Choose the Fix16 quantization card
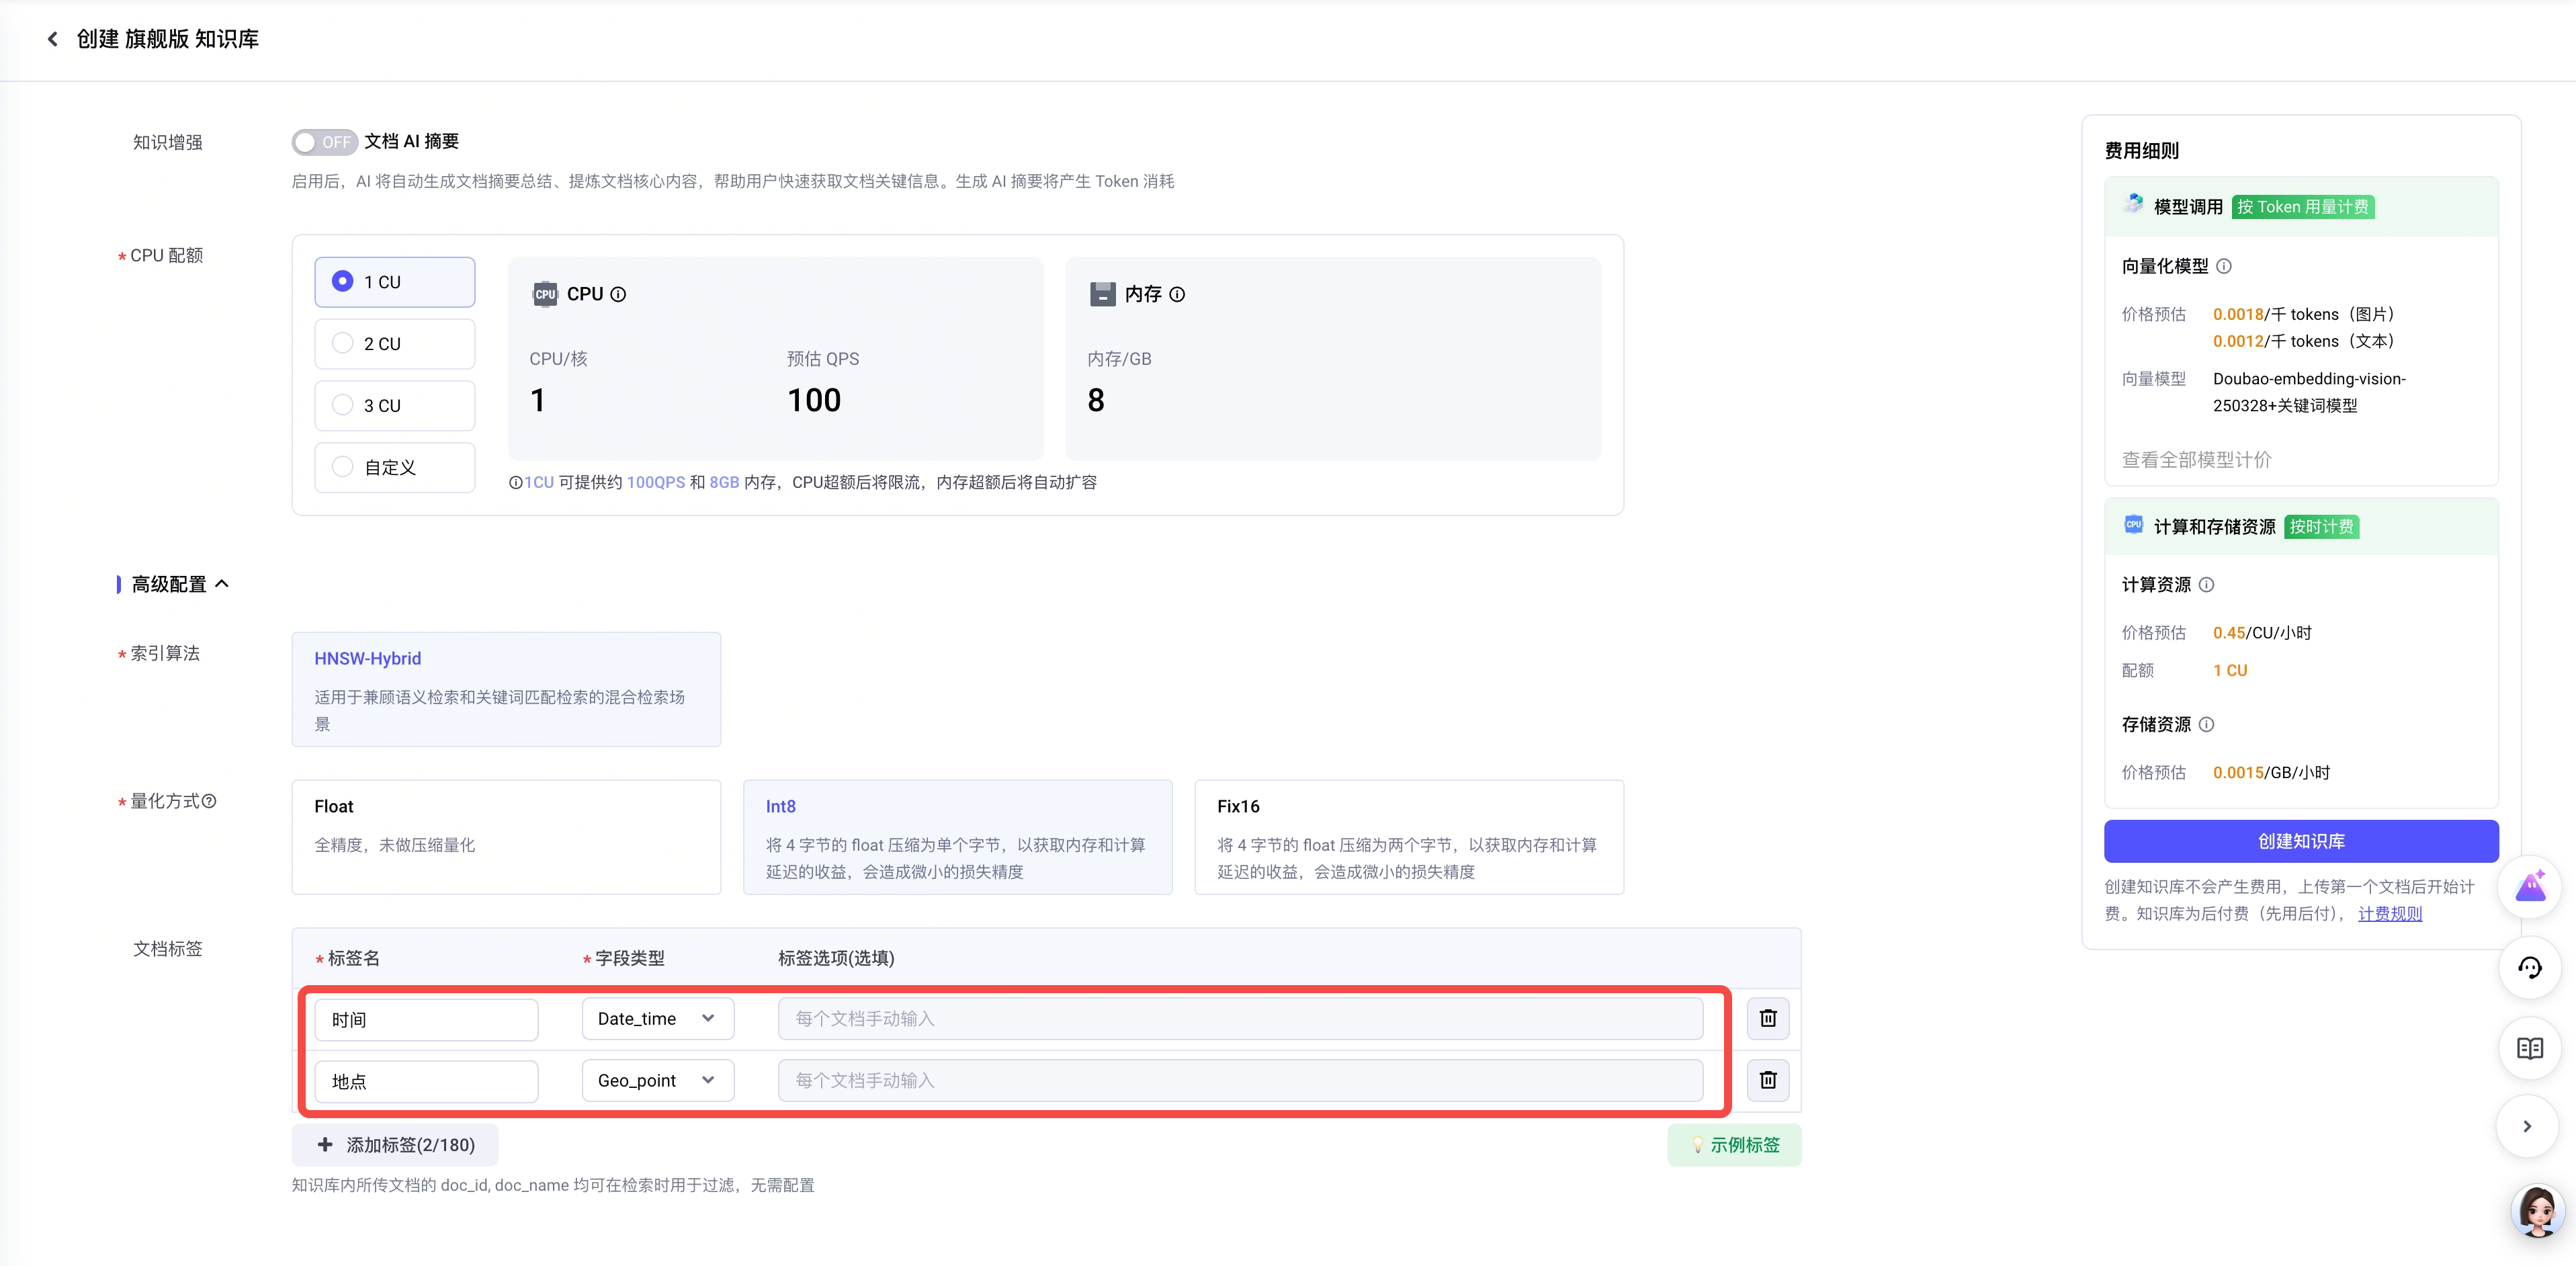The width and height of the screenshot is (2576, 1266). 1409,837
